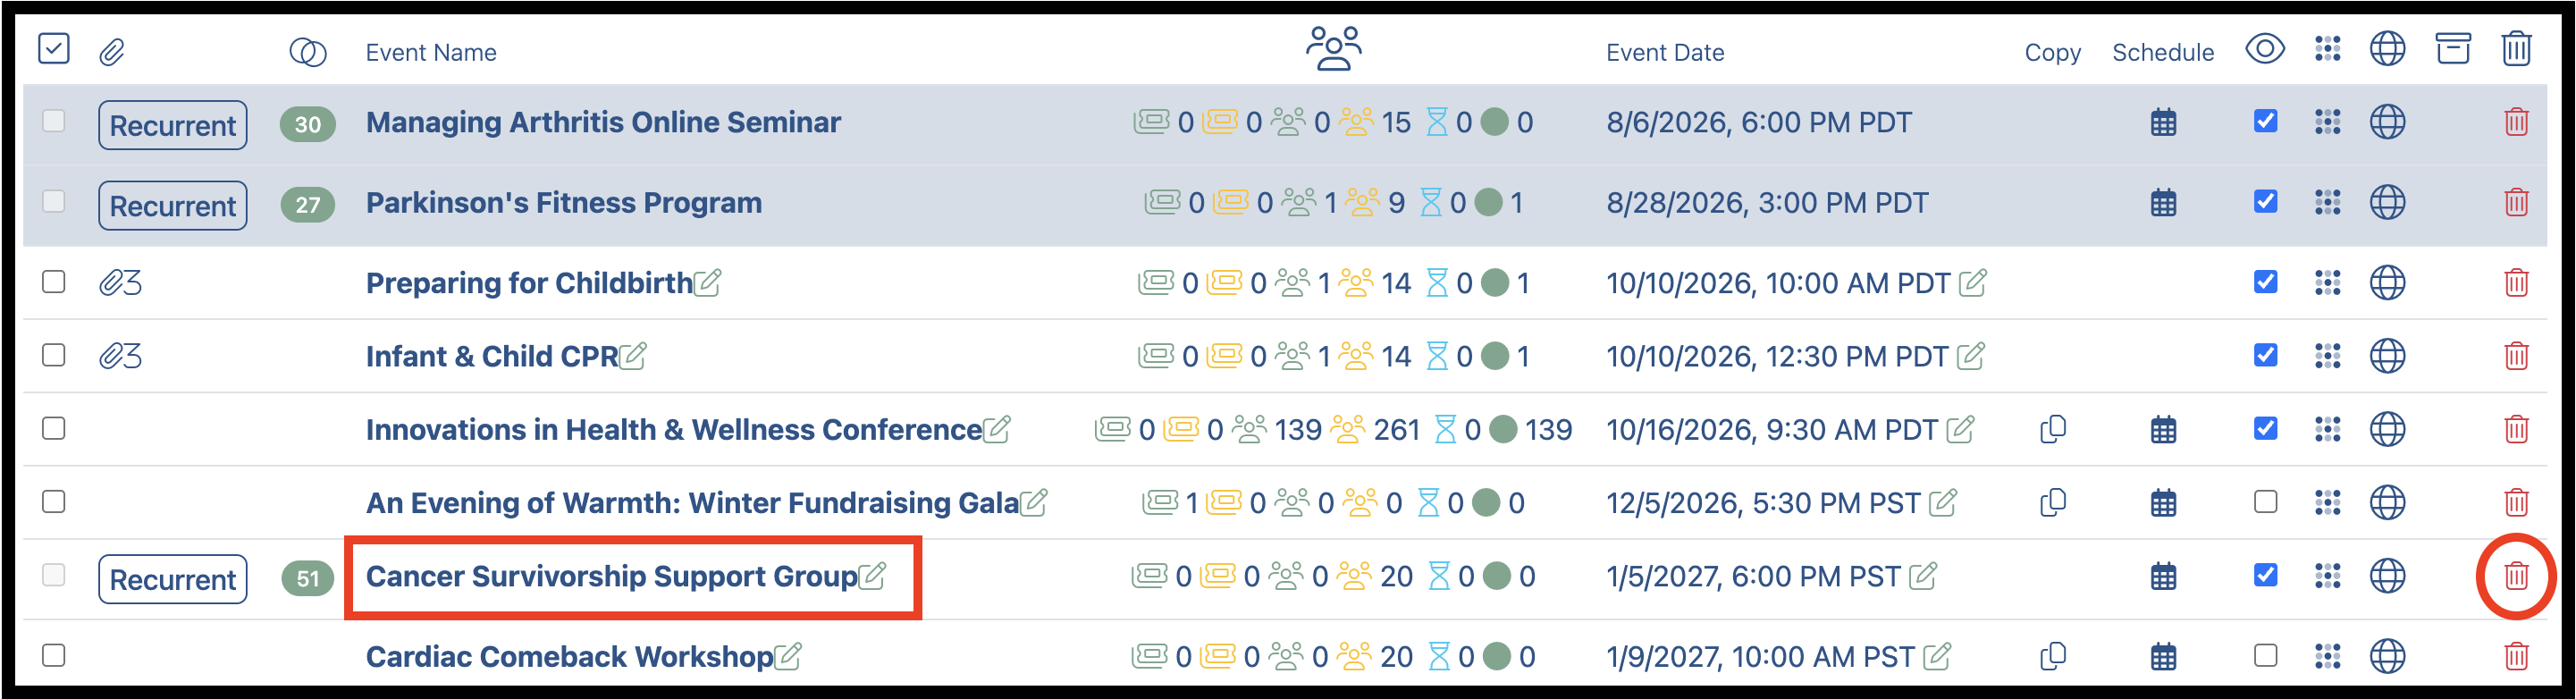The image size is (2576, 699).
Task: Open attachments icon on Preparing for Childbirth row
Action: click(x=120, y=283)
